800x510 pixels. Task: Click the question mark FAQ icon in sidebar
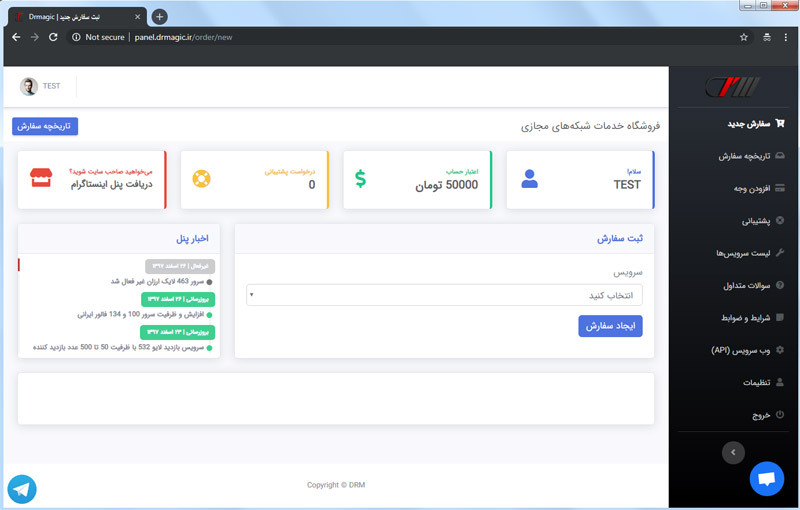coord(780,285)
